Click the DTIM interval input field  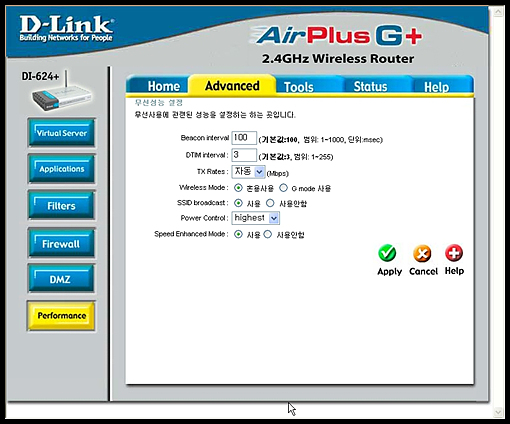click(244, 155)
